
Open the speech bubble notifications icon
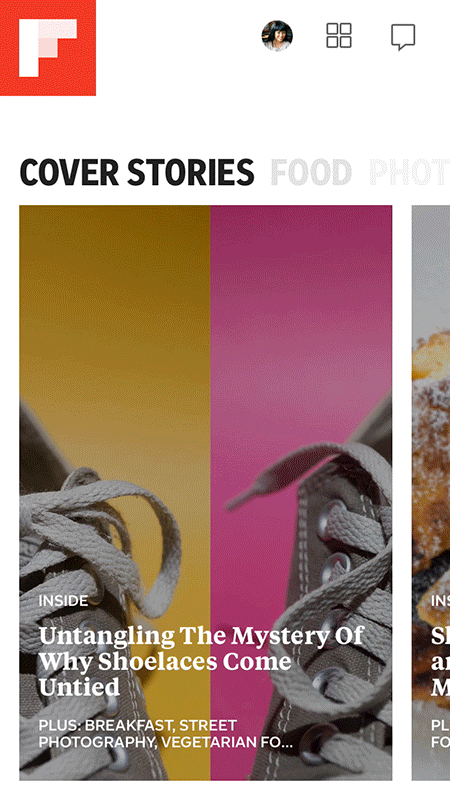click(403, 37)
